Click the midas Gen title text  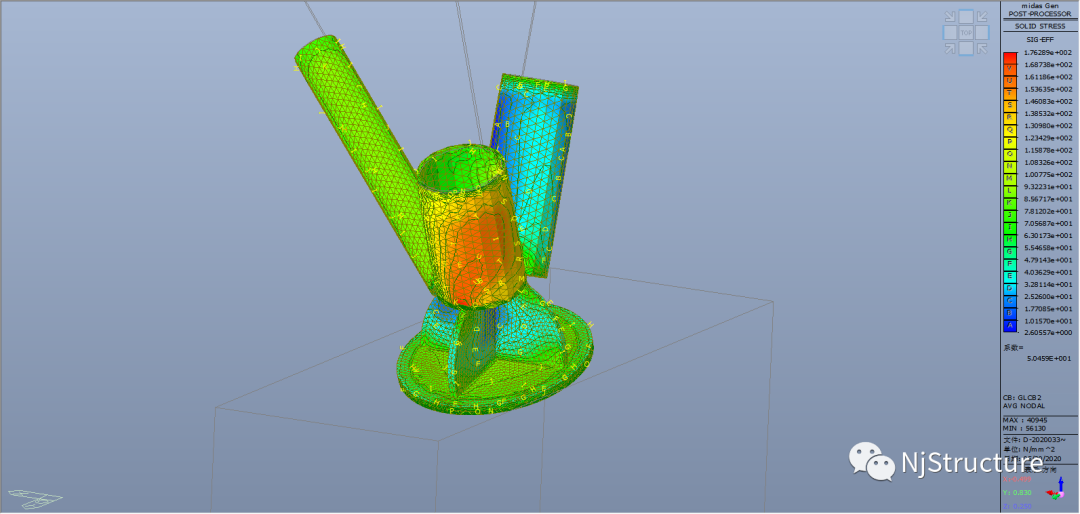[x=1039, y=6]
